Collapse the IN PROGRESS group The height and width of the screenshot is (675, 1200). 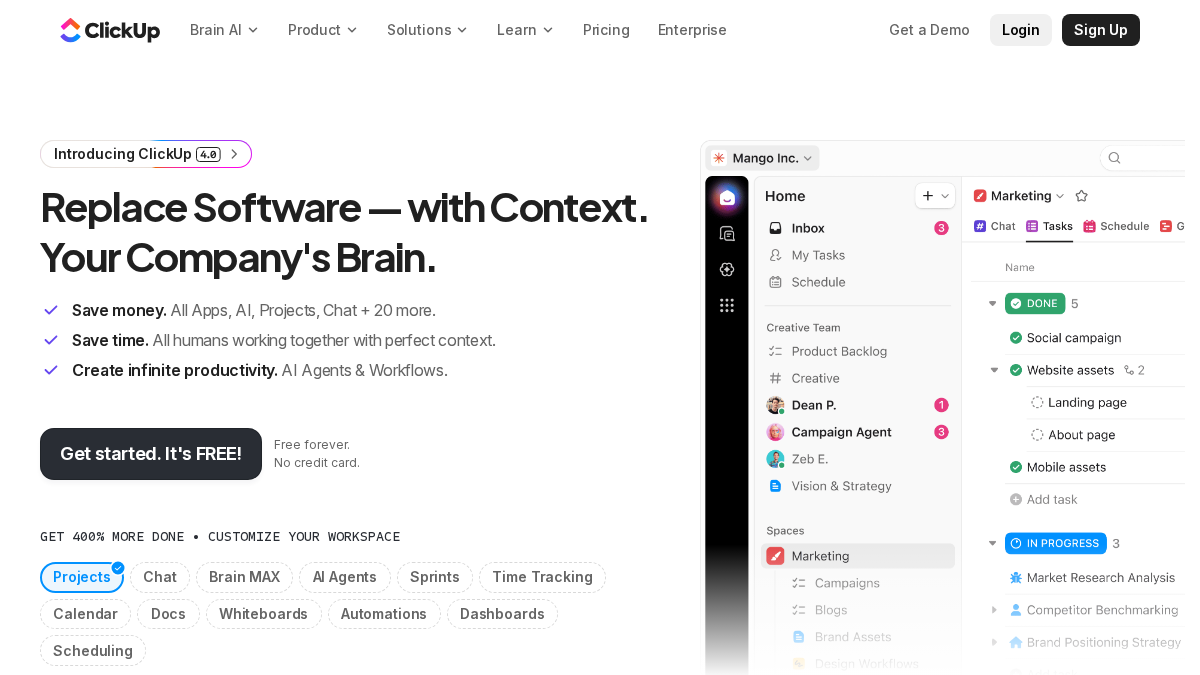click(x=992, y=543)
